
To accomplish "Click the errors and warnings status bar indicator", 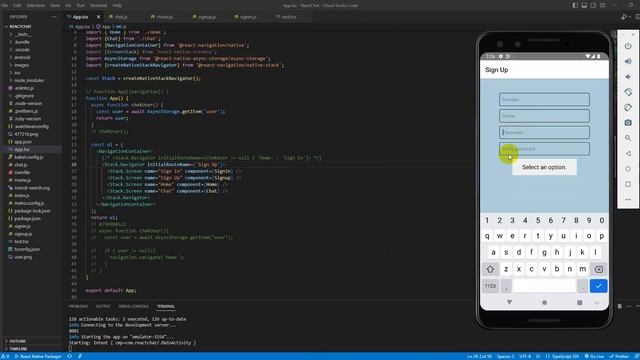I will (x=5, y=356).
